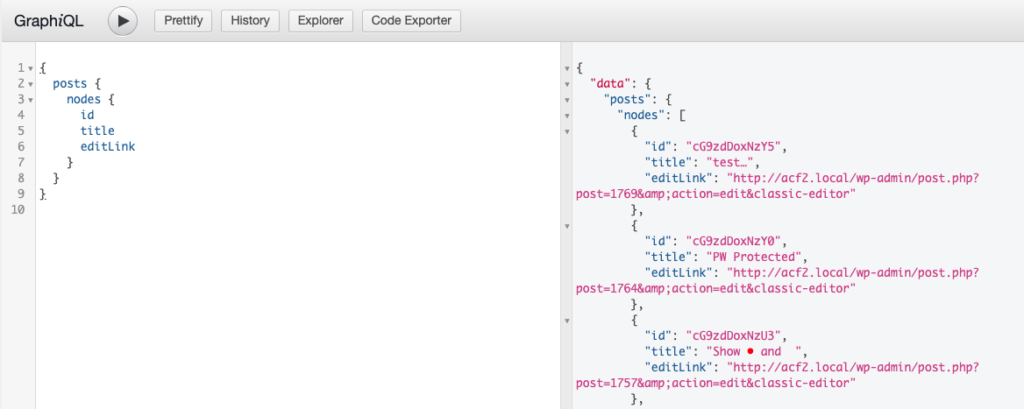Collapse the result node titled Show and

pos(566,321)
